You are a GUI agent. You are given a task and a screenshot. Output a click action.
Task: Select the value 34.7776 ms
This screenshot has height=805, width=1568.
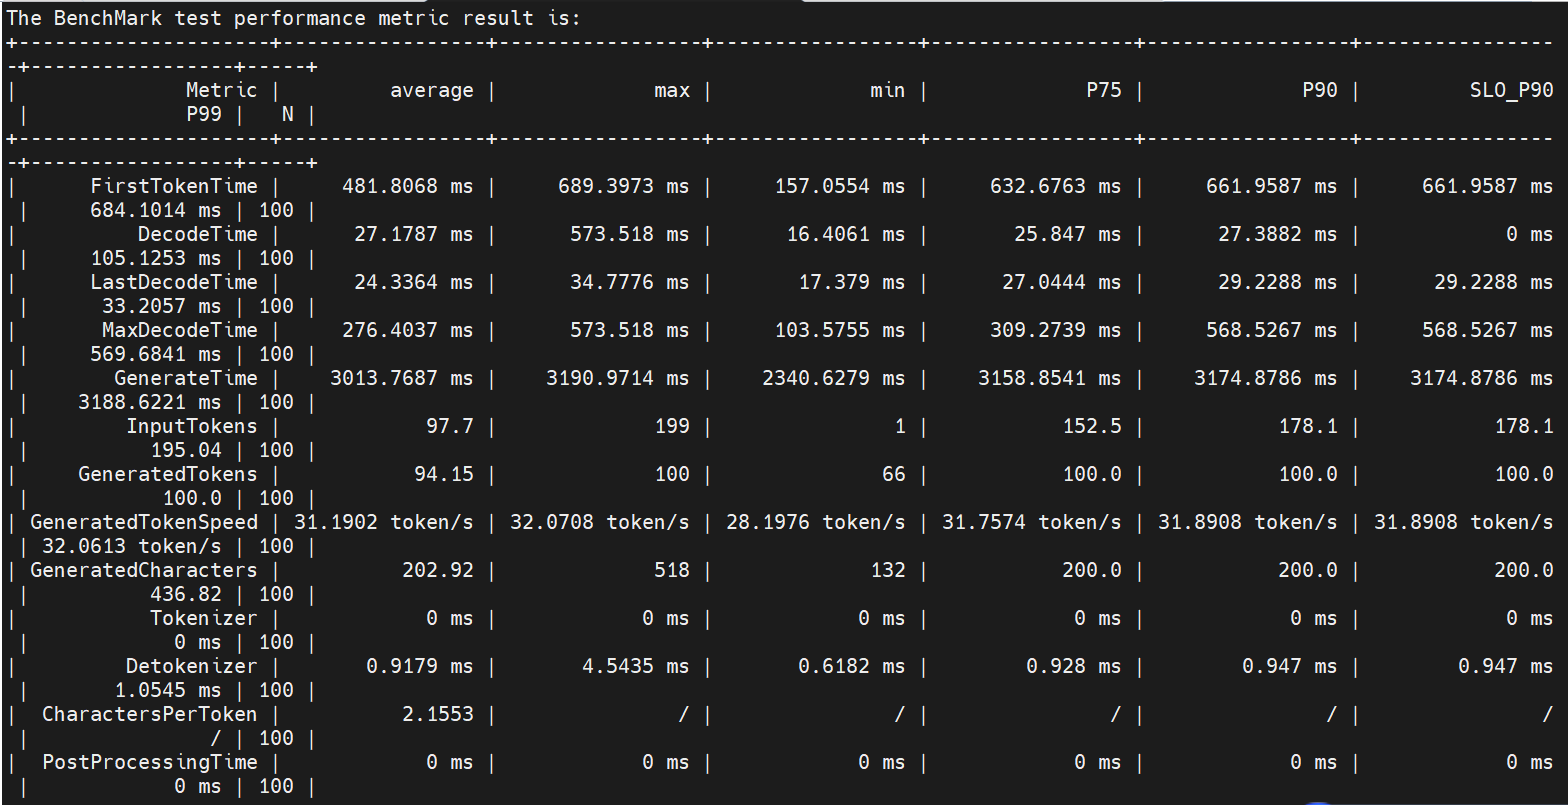pos(630,282)
